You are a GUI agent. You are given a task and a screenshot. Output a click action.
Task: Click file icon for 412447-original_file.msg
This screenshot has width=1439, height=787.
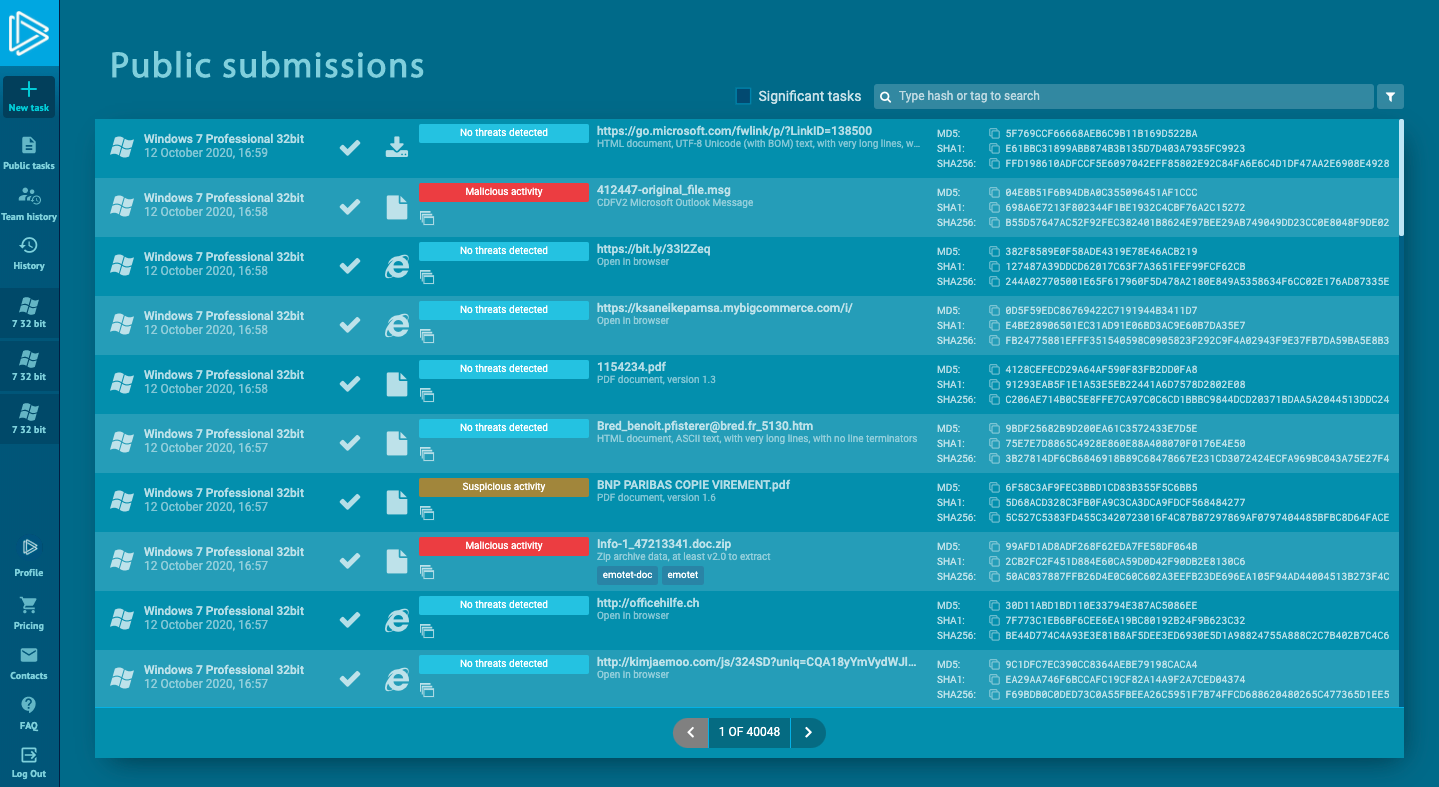coord(397,207)
